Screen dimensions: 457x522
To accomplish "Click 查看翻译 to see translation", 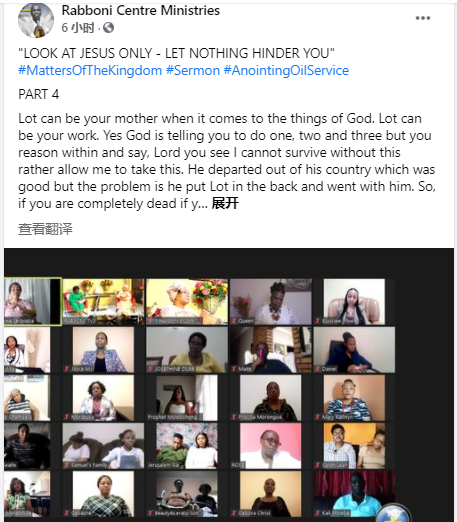I will (x=45, y=229).
